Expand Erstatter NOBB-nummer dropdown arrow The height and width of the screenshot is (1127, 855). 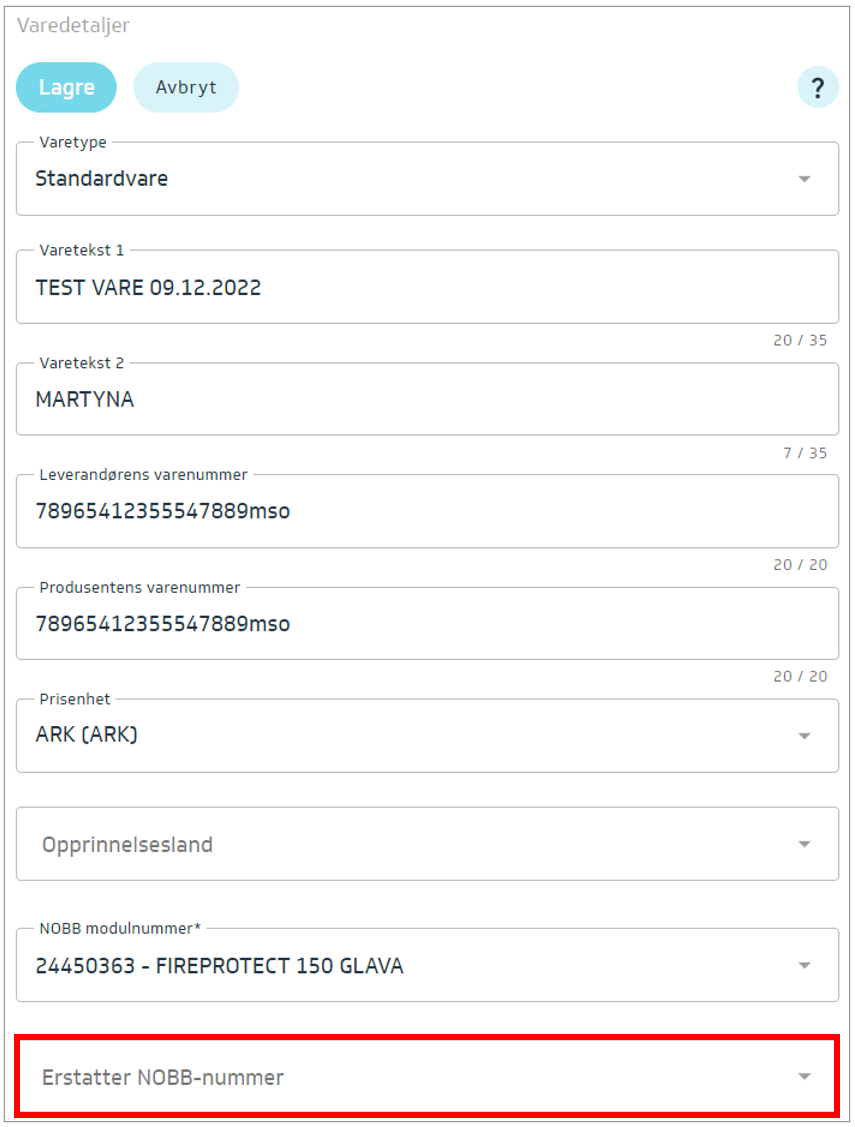(804, 1077)
